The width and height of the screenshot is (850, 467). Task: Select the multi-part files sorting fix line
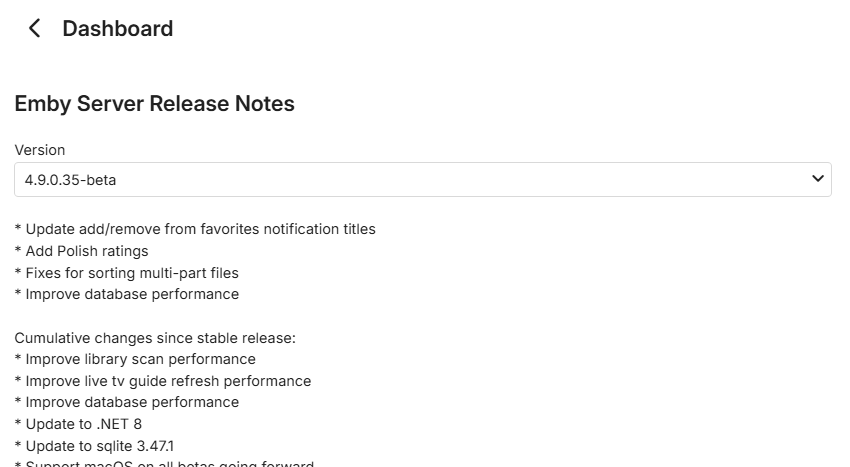[126, 273]
